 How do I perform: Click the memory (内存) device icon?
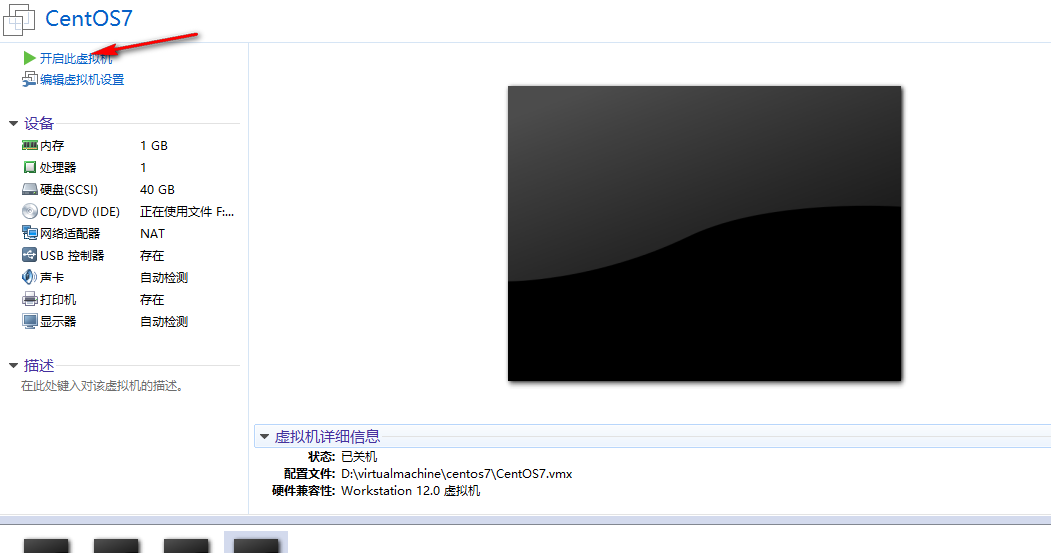(29, 145)
